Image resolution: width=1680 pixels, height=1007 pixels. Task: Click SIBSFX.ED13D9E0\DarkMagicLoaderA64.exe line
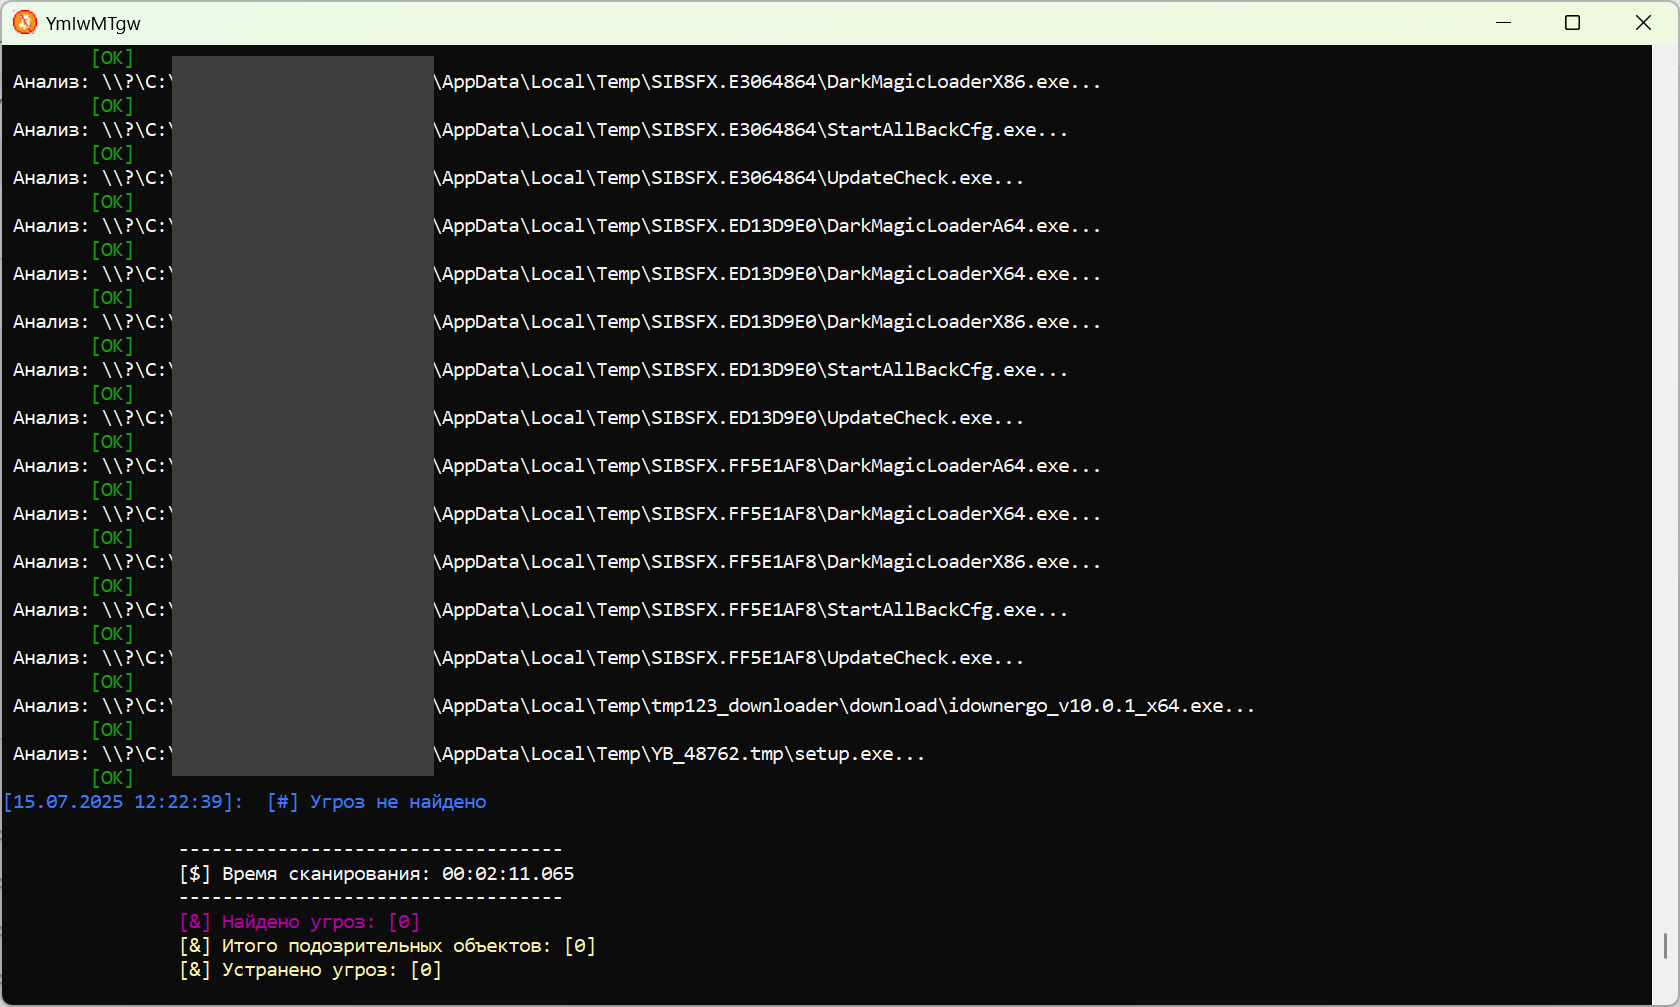click(557, 226)
